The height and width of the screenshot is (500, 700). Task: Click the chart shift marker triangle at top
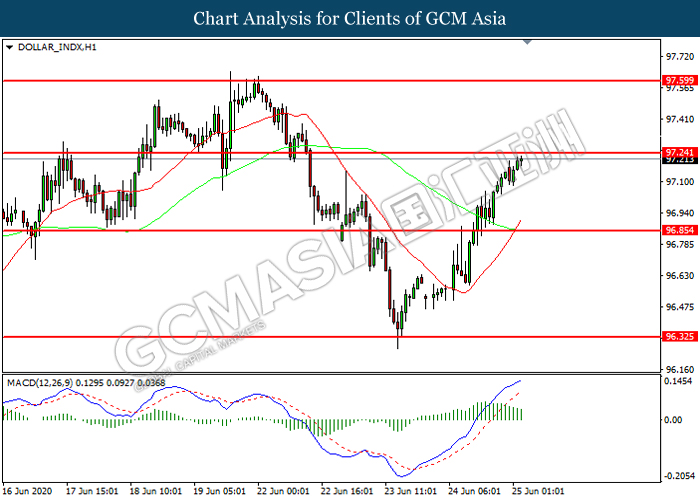[527, 42]
